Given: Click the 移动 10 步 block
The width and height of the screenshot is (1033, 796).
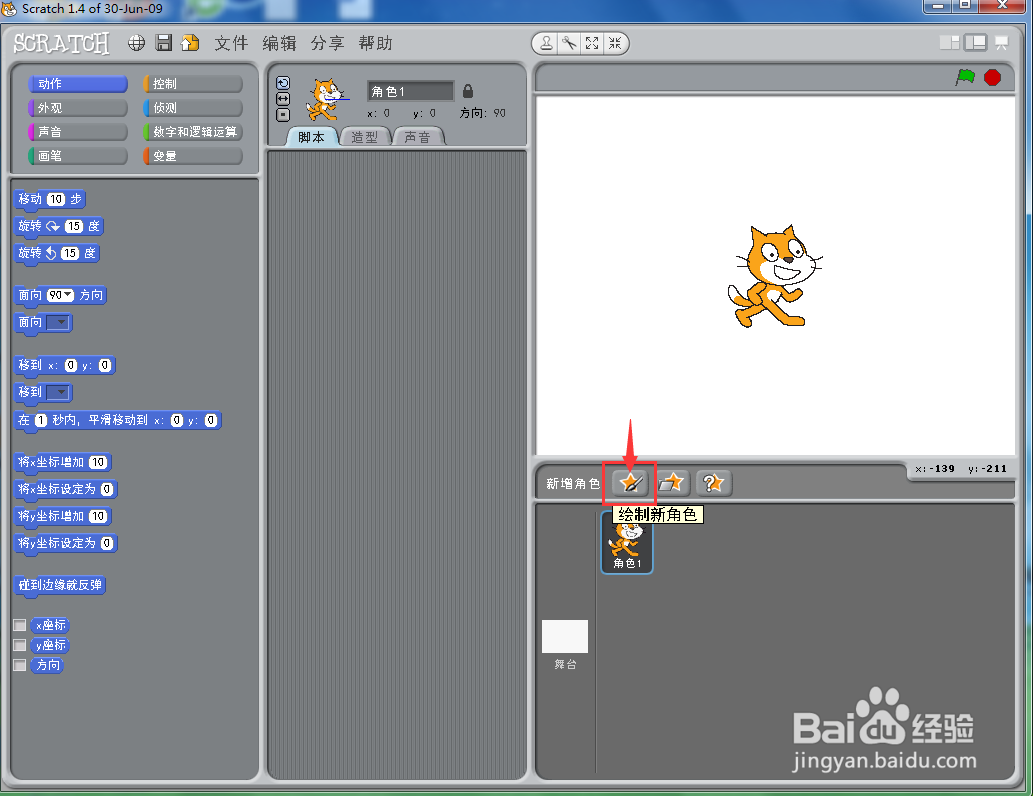Looking at the screenshot, I should point(50,199).
